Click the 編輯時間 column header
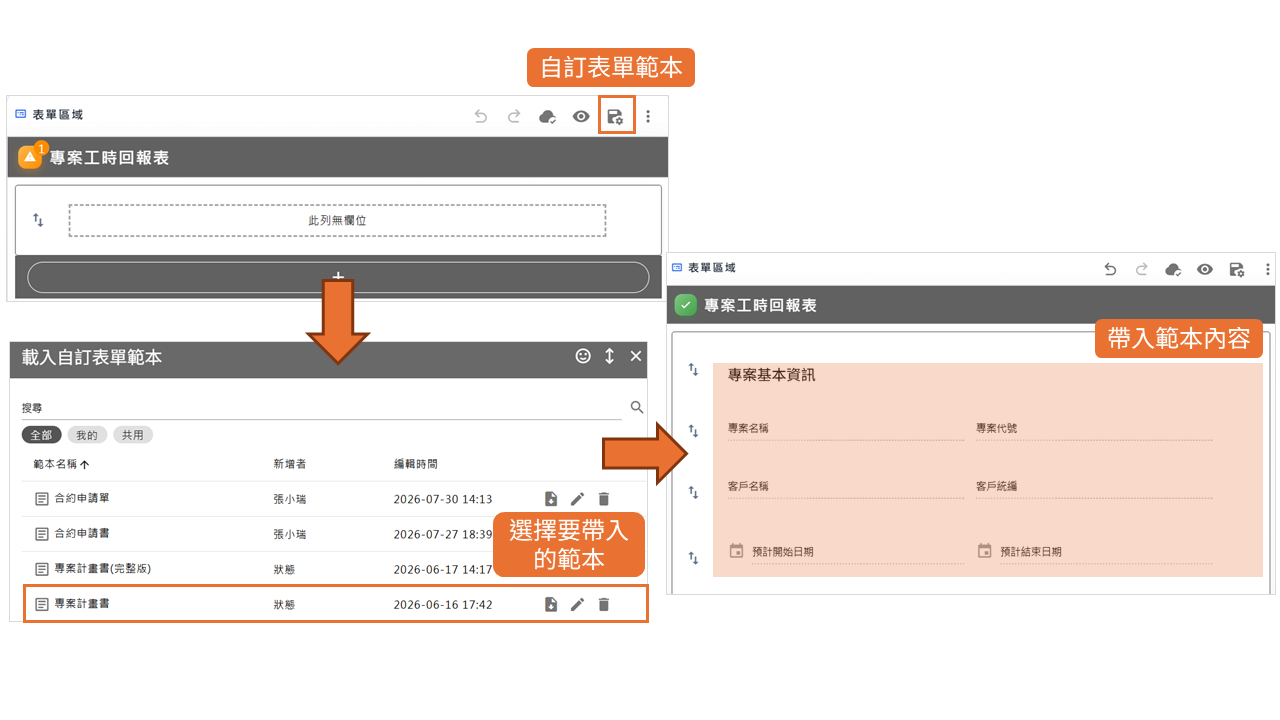This screenshot has width=1280, height=720. click(x=415, y=464)
